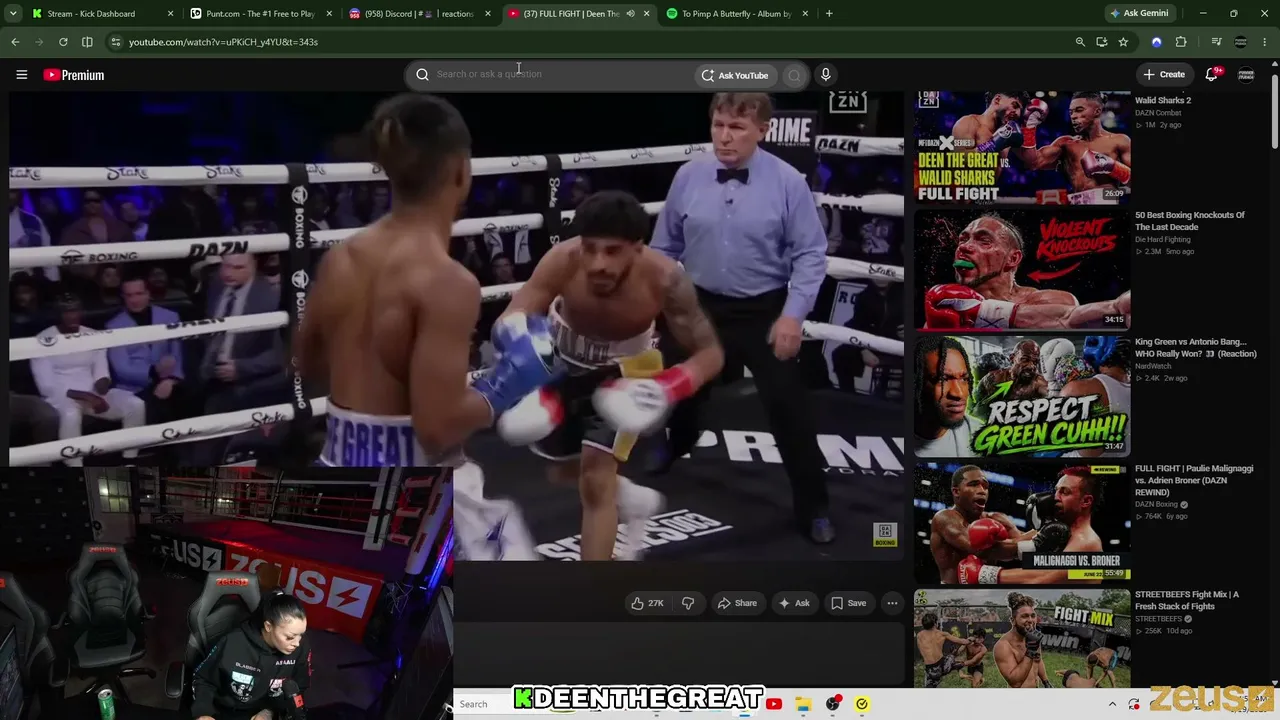Open the Respect Green Cuhh video thumbnail
Image resolution: width=1280 pixels, height=720 pixels.
coord(1022,395)
